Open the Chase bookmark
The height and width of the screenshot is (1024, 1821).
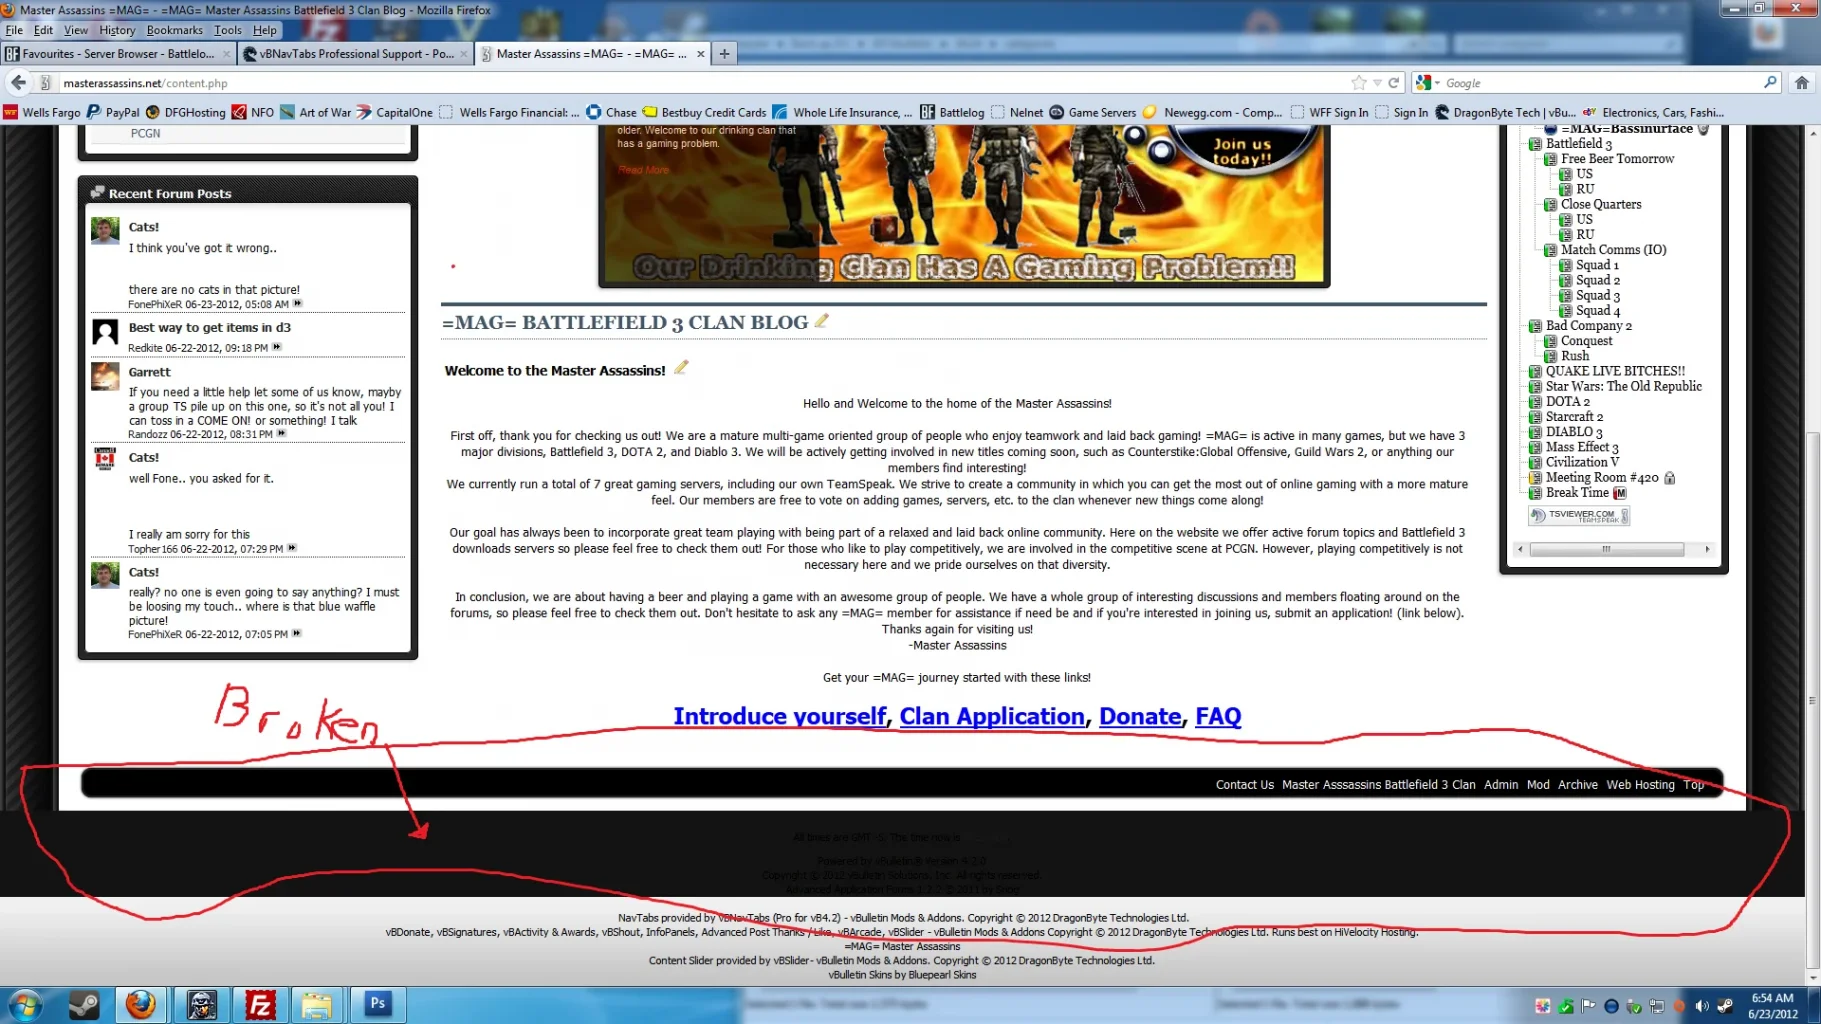point(612,112)
